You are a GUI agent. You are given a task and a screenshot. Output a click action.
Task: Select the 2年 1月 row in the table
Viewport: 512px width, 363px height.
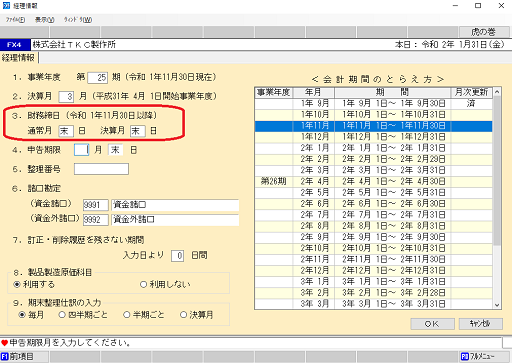pyautogui.click(x=374, y=148)
